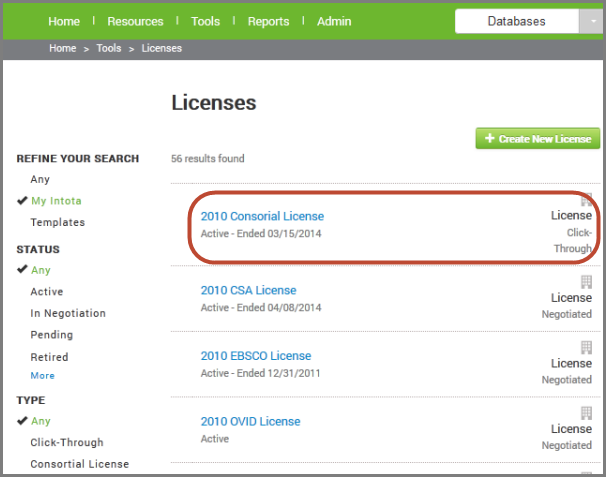606x477 pixels.
Task: Go to Tools in the breadcrumb trail
Action: pos(109,48)
